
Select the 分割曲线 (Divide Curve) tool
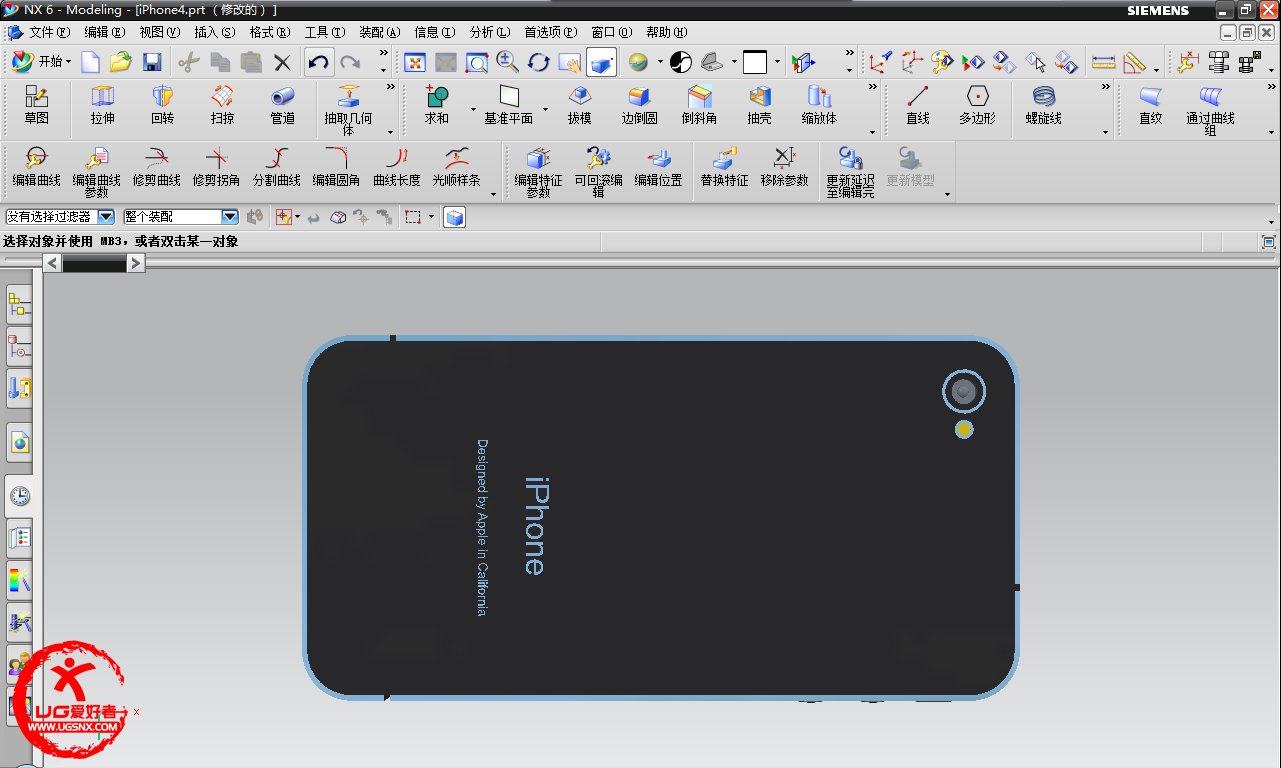point(277,168)
